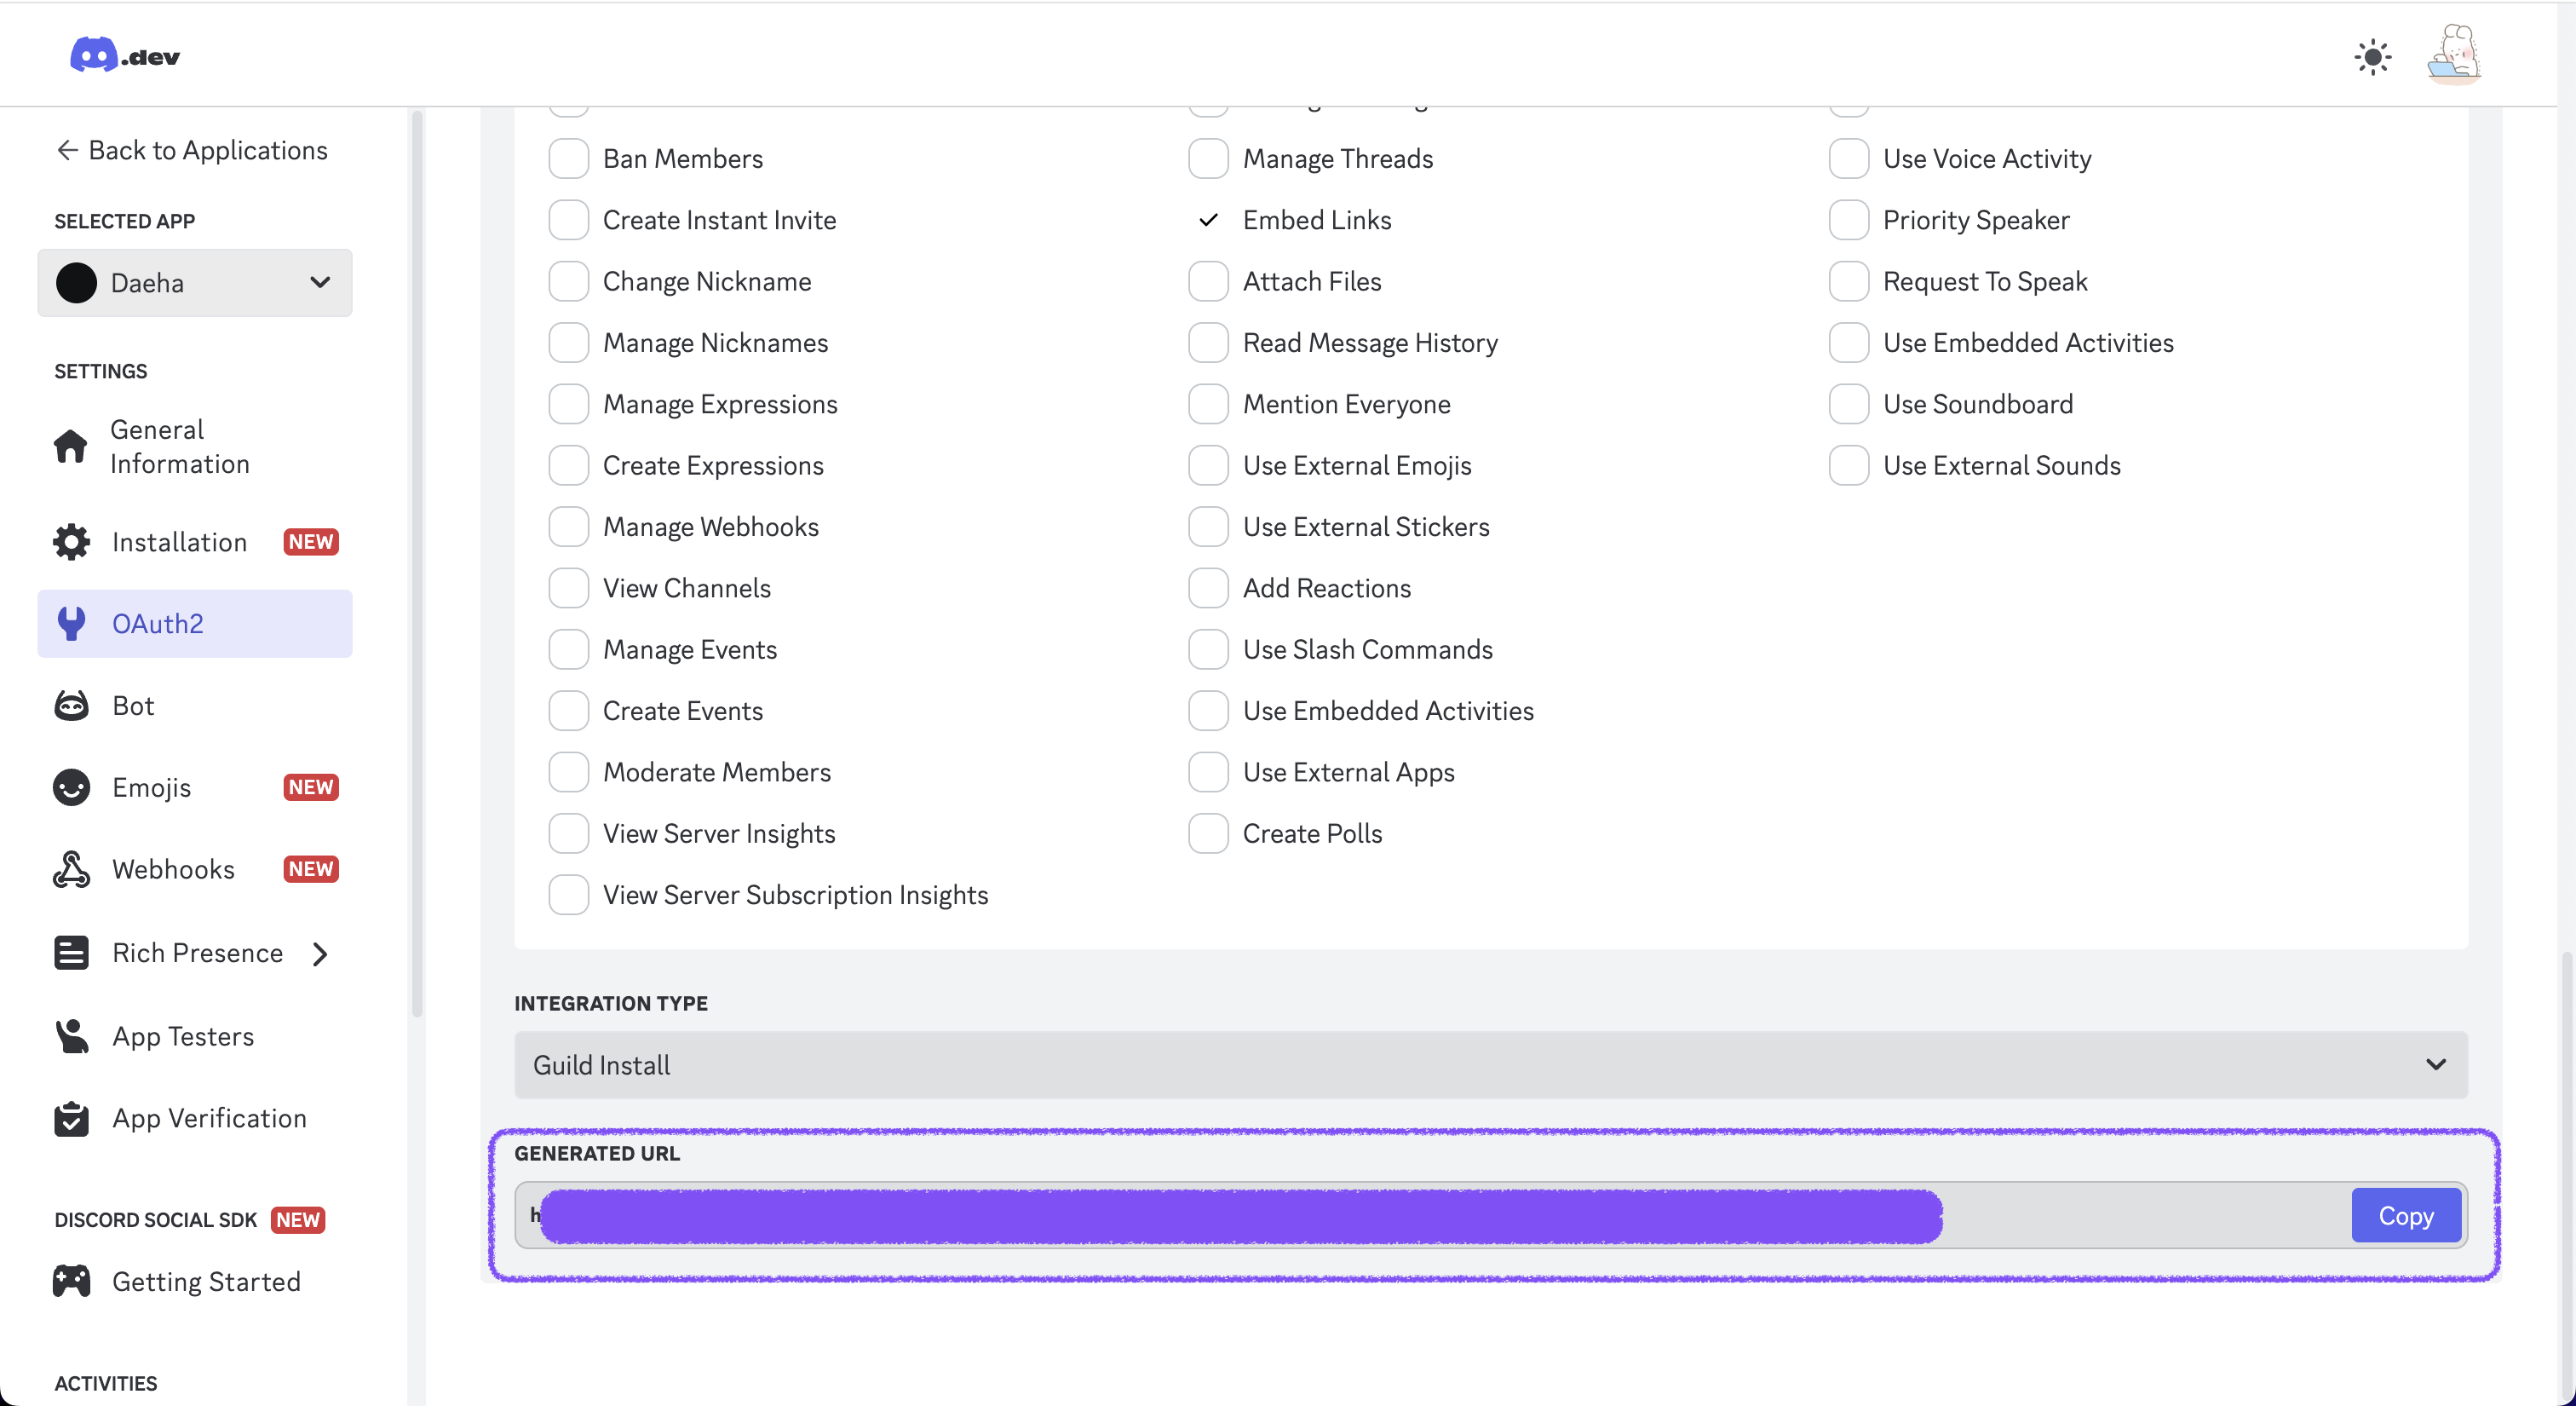
Task: Go to the Installation settings page
Action: coord(195,542)
